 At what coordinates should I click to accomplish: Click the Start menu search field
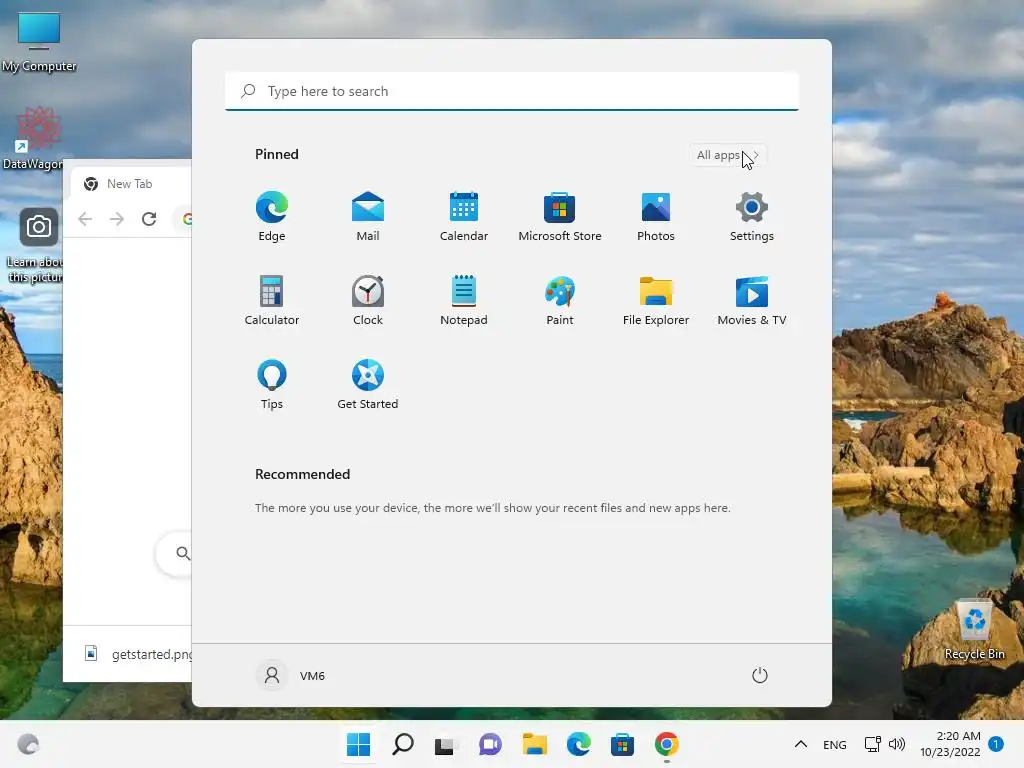pos(512,91)
